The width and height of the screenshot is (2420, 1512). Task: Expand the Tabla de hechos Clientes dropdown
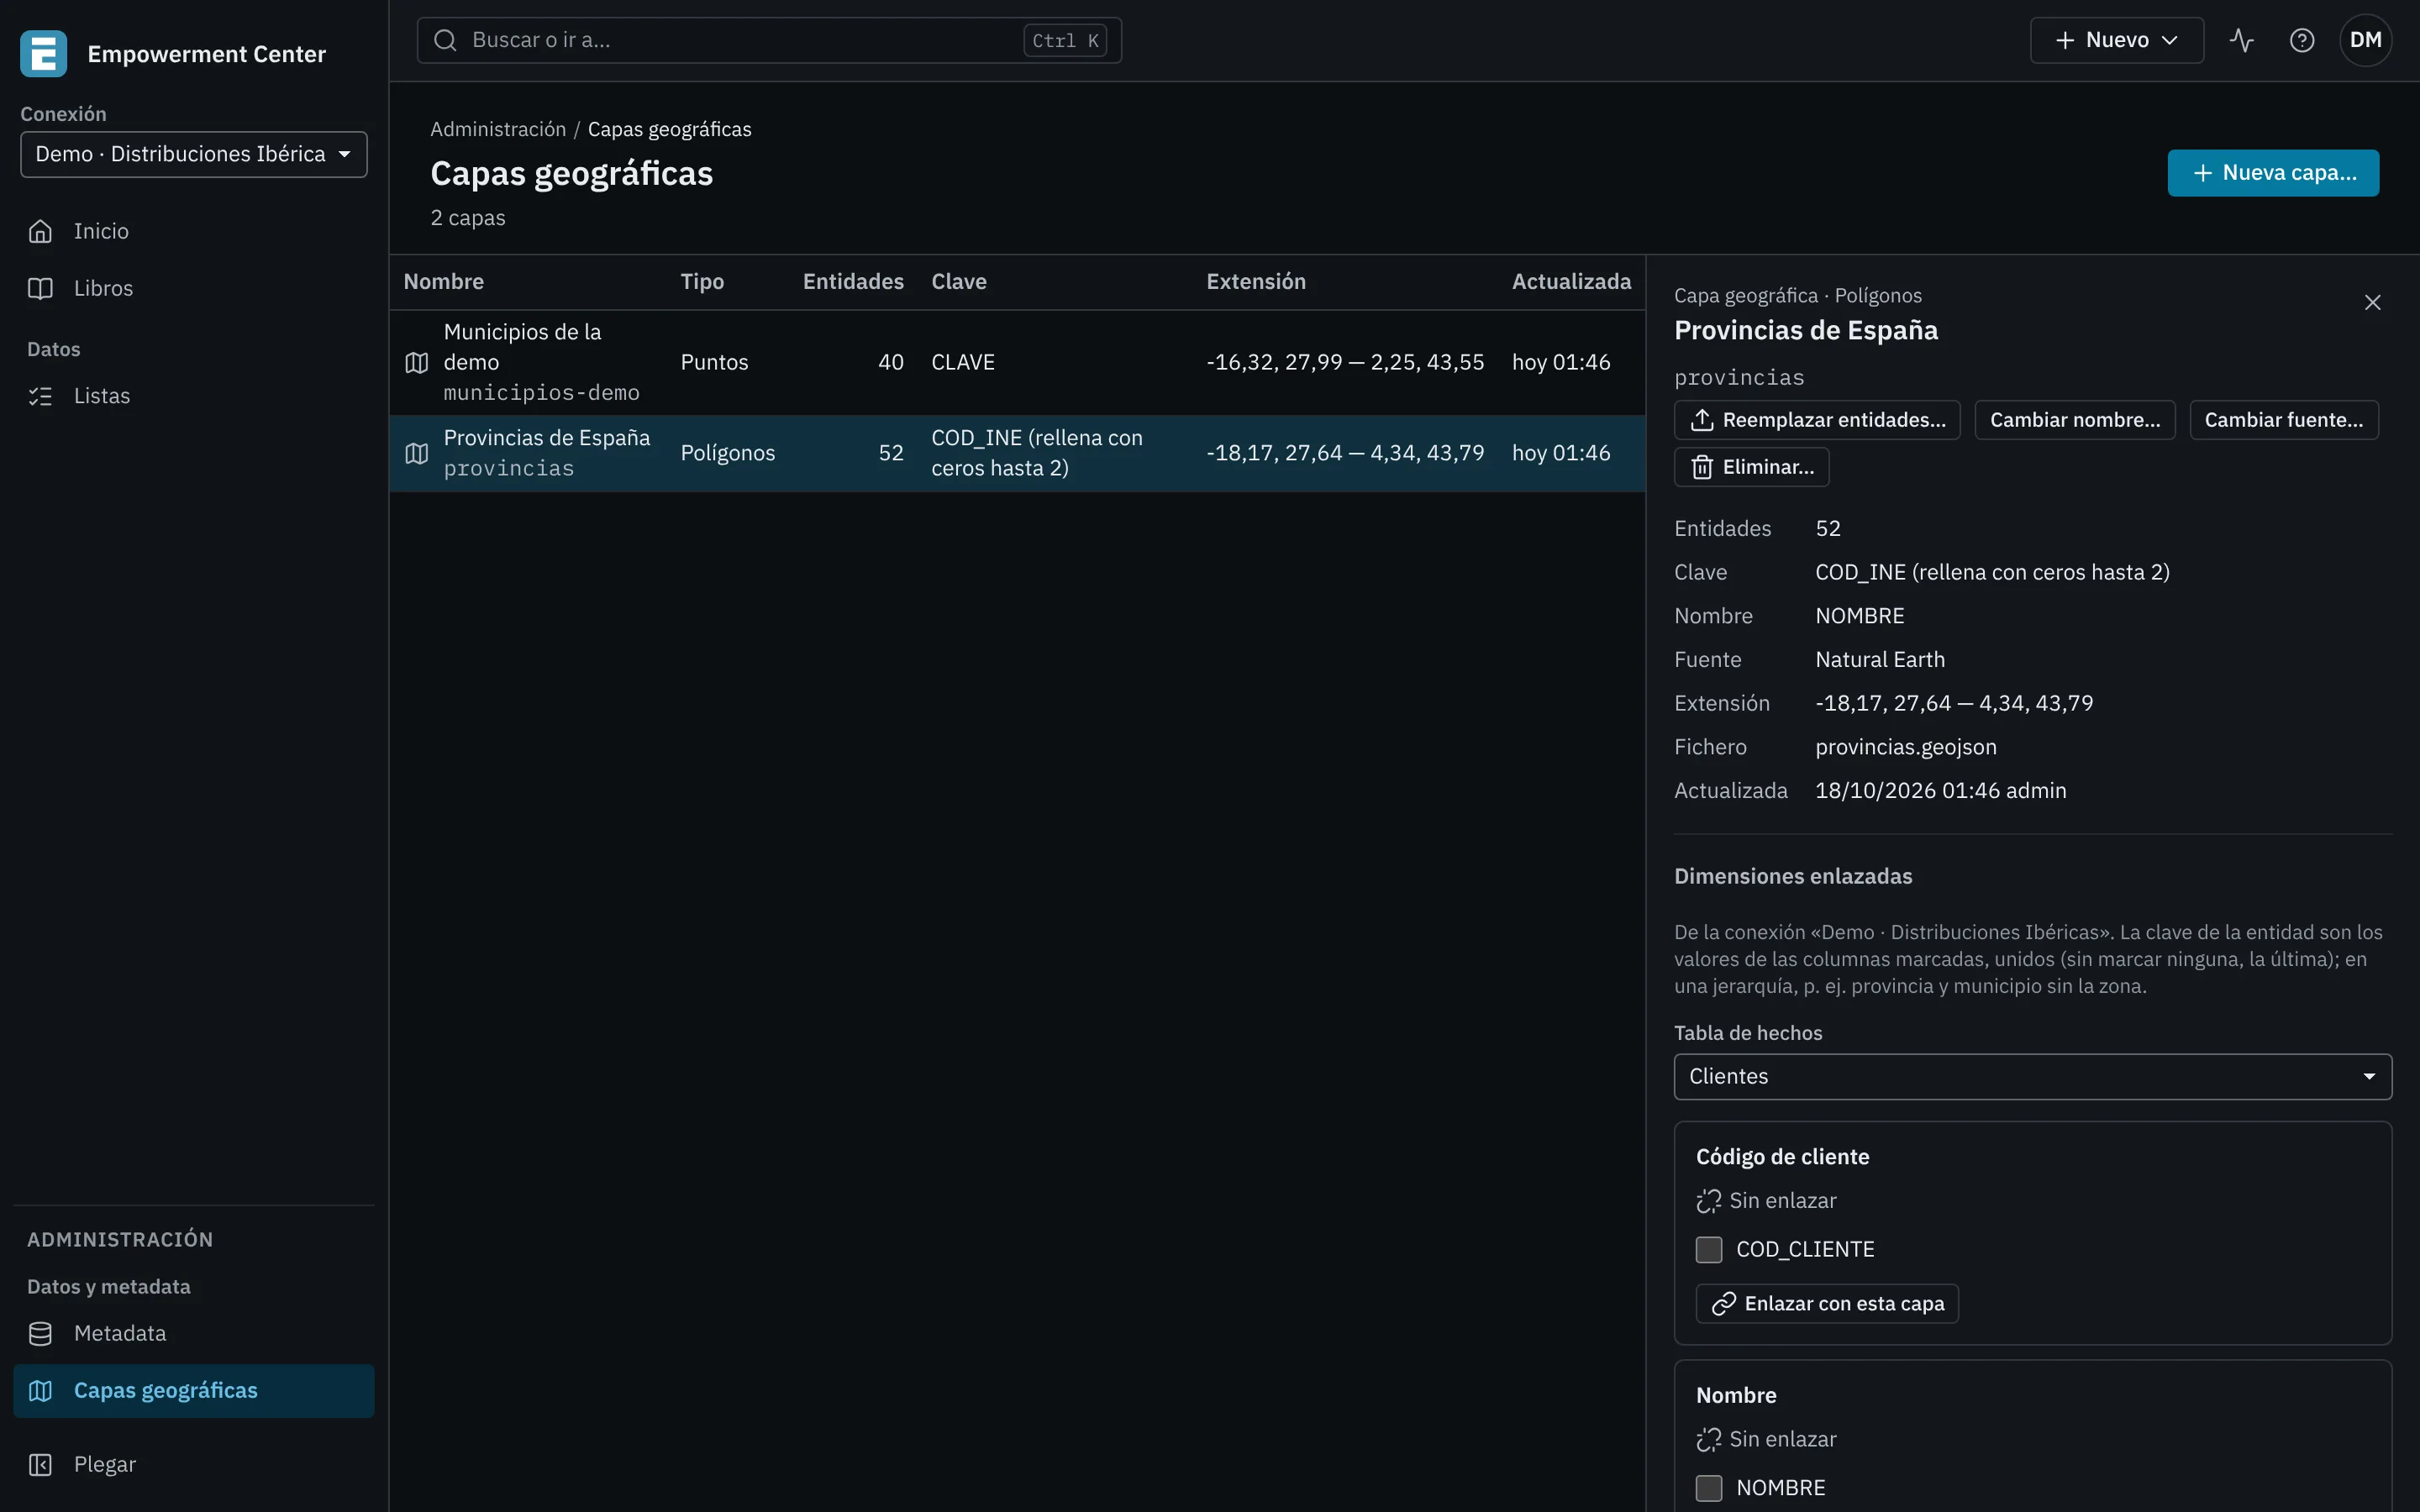coord(2032,1076)
